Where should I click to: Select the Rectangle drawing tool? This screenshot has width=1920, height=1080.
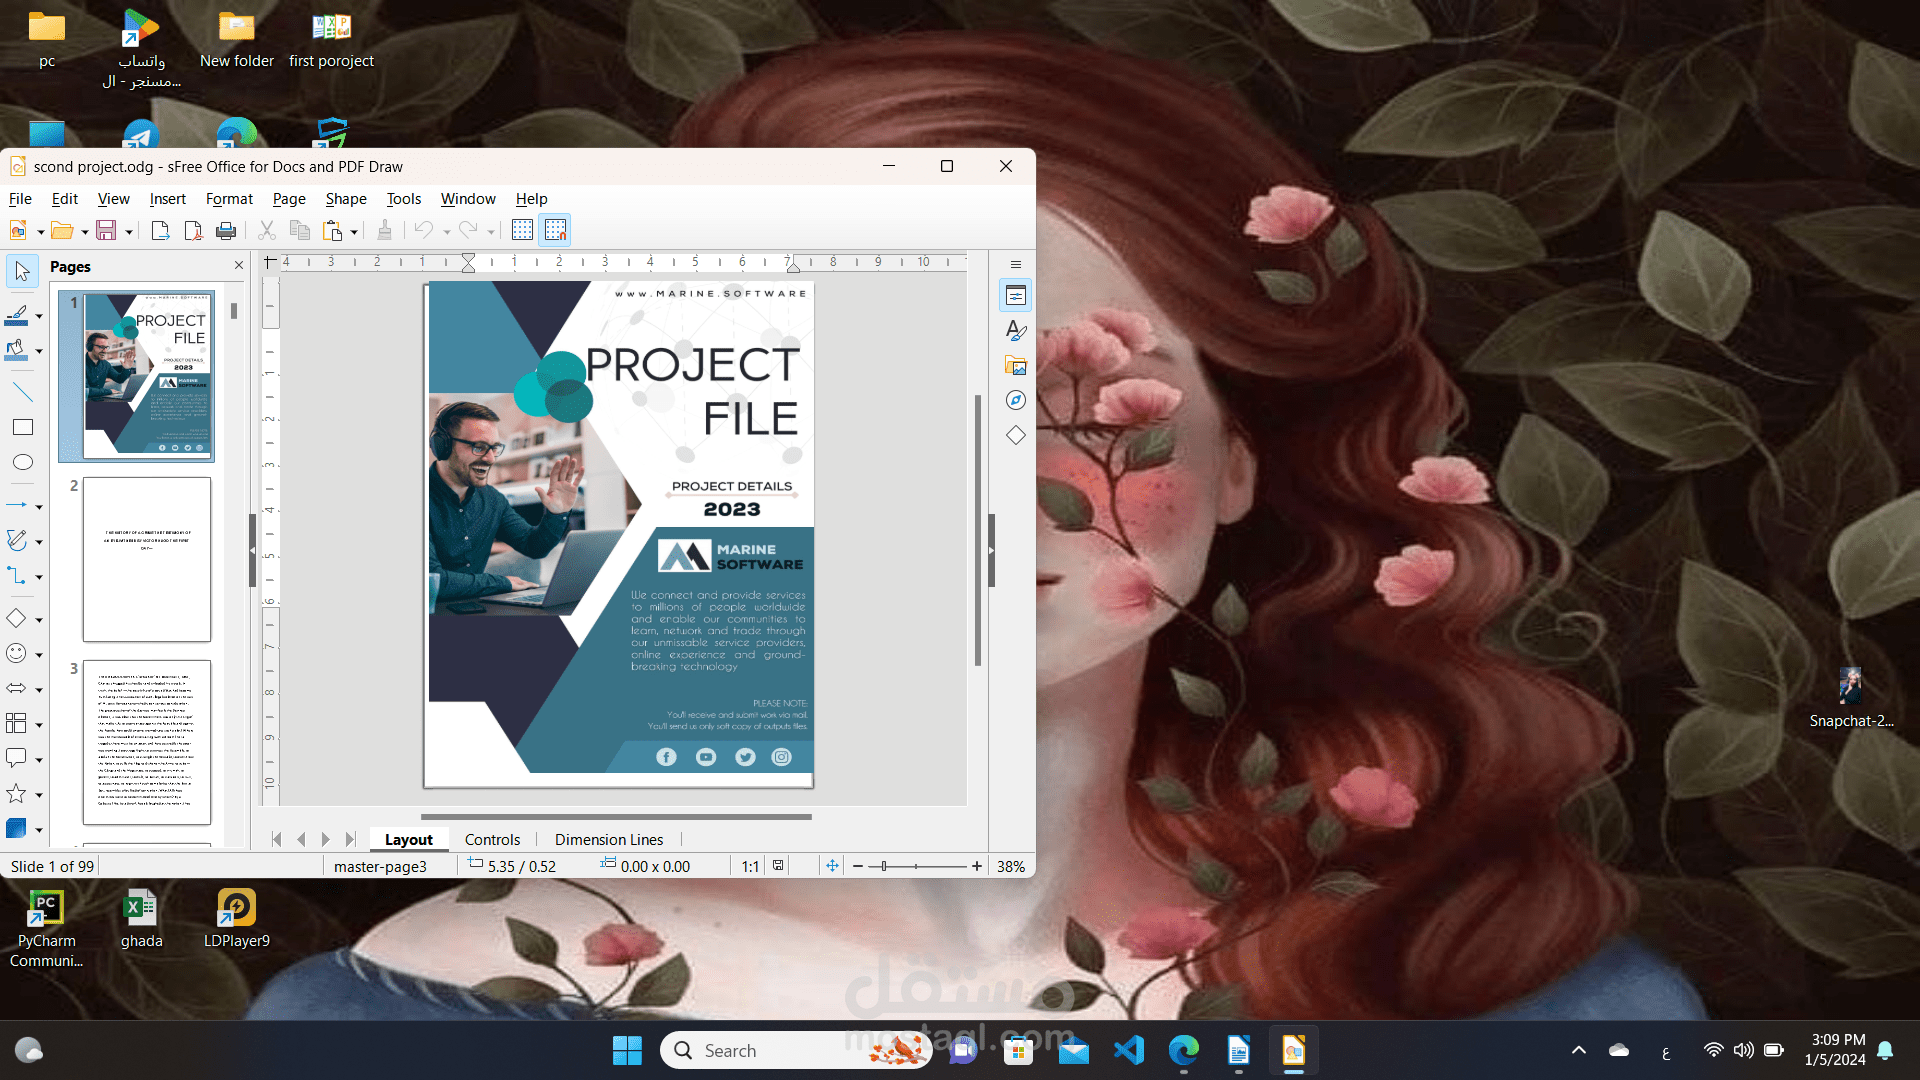click(22, 428)
